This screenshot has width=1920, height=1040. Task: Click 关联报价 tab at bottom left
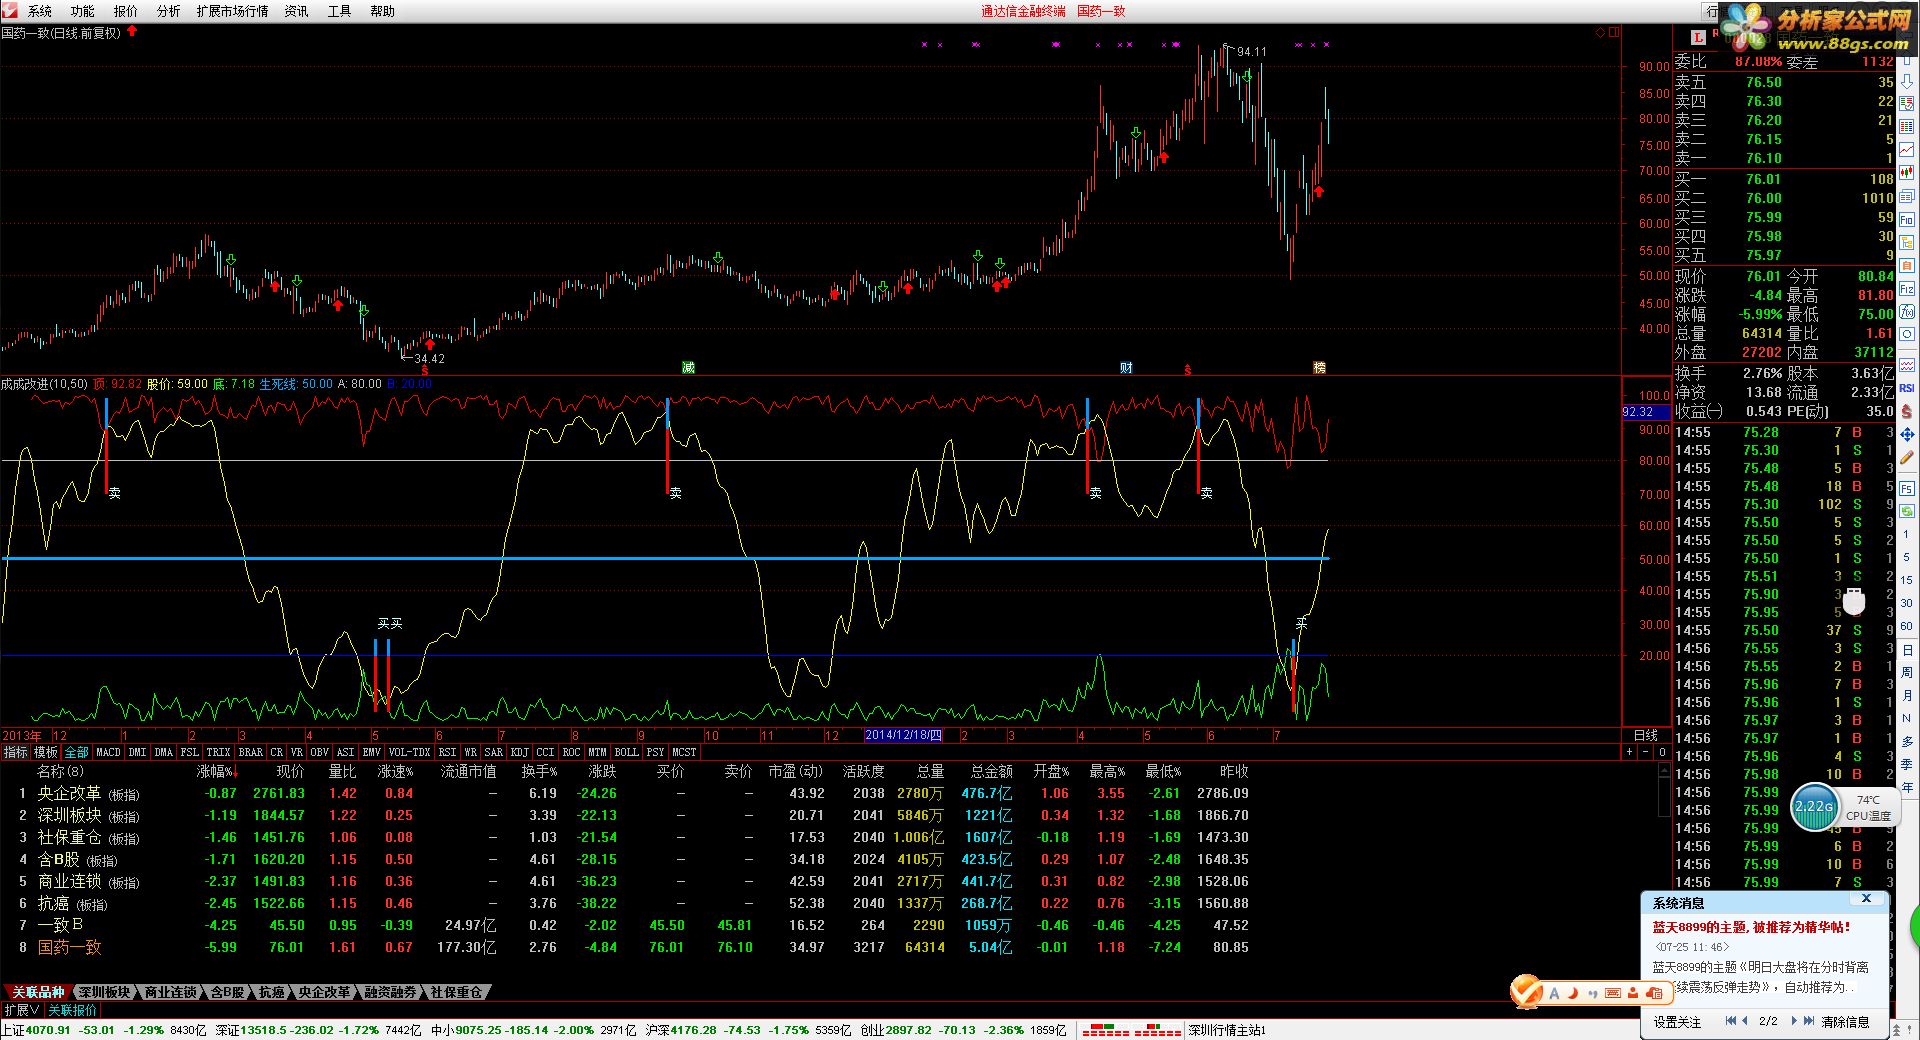click(x=72, y=1010)
